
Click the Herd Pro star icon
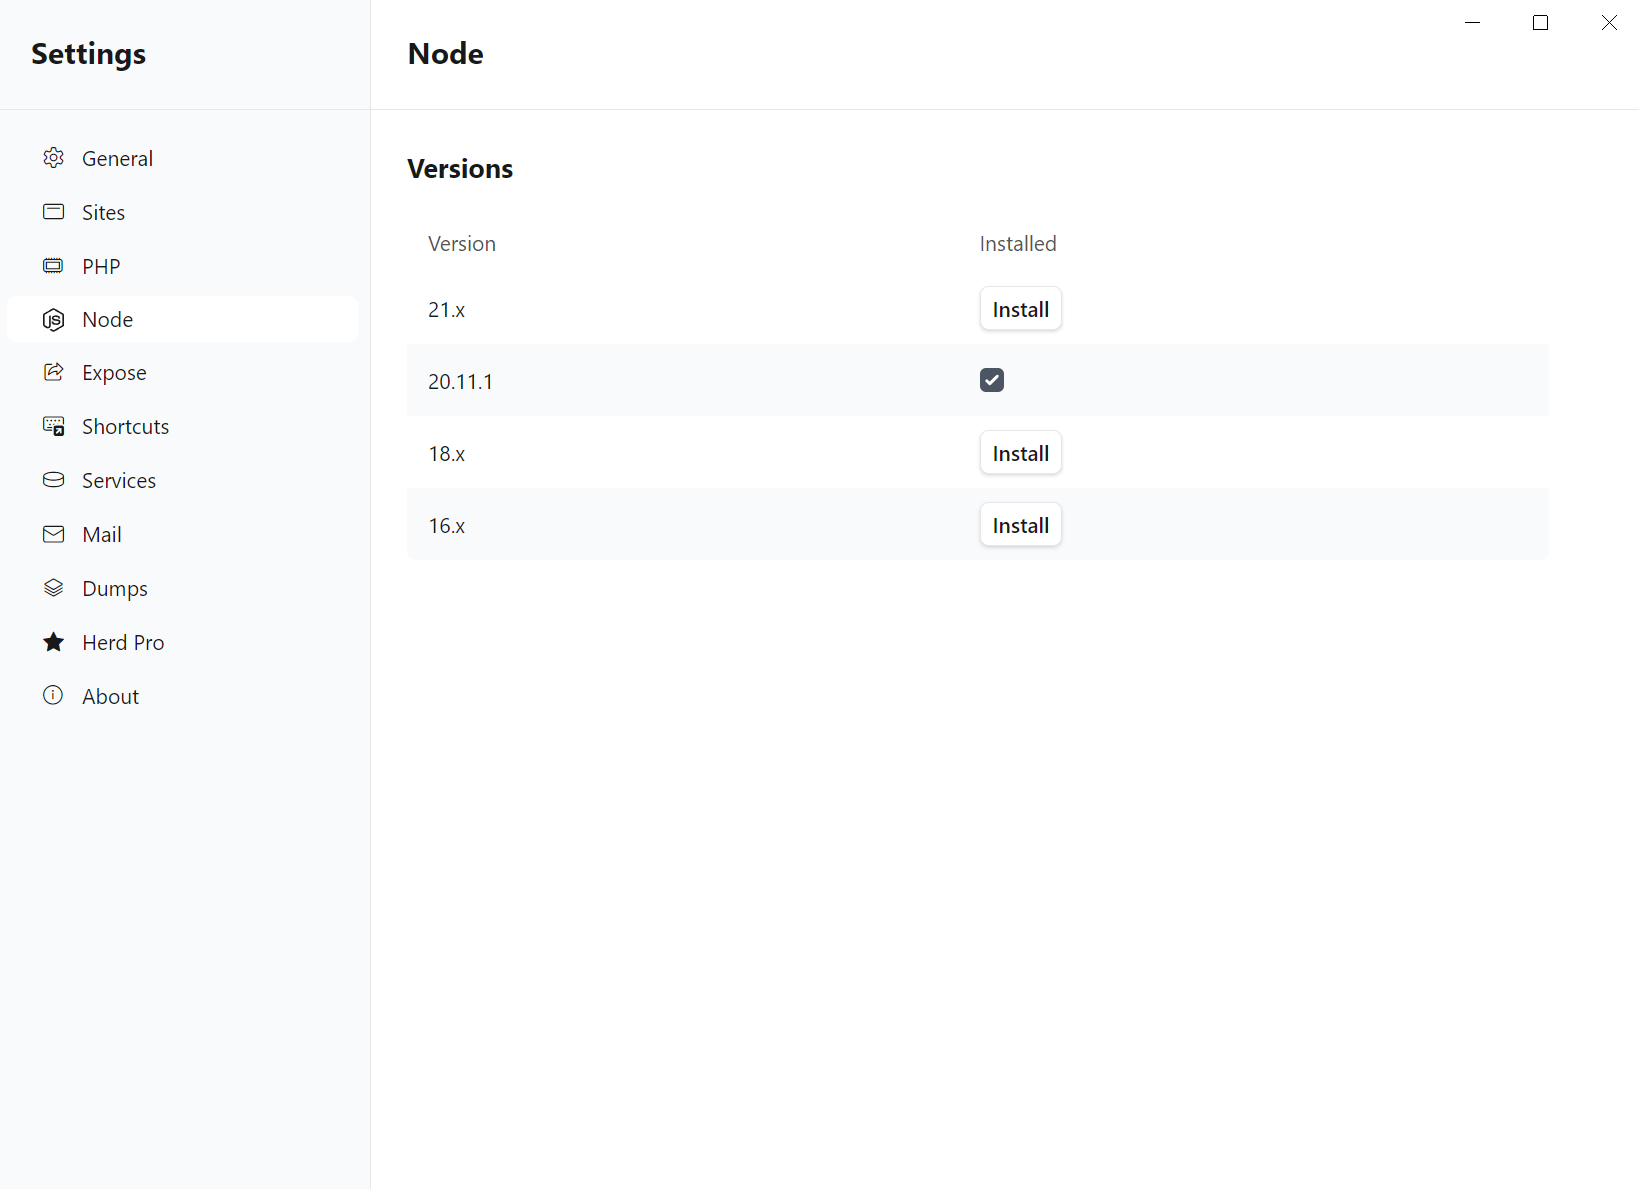53,642
